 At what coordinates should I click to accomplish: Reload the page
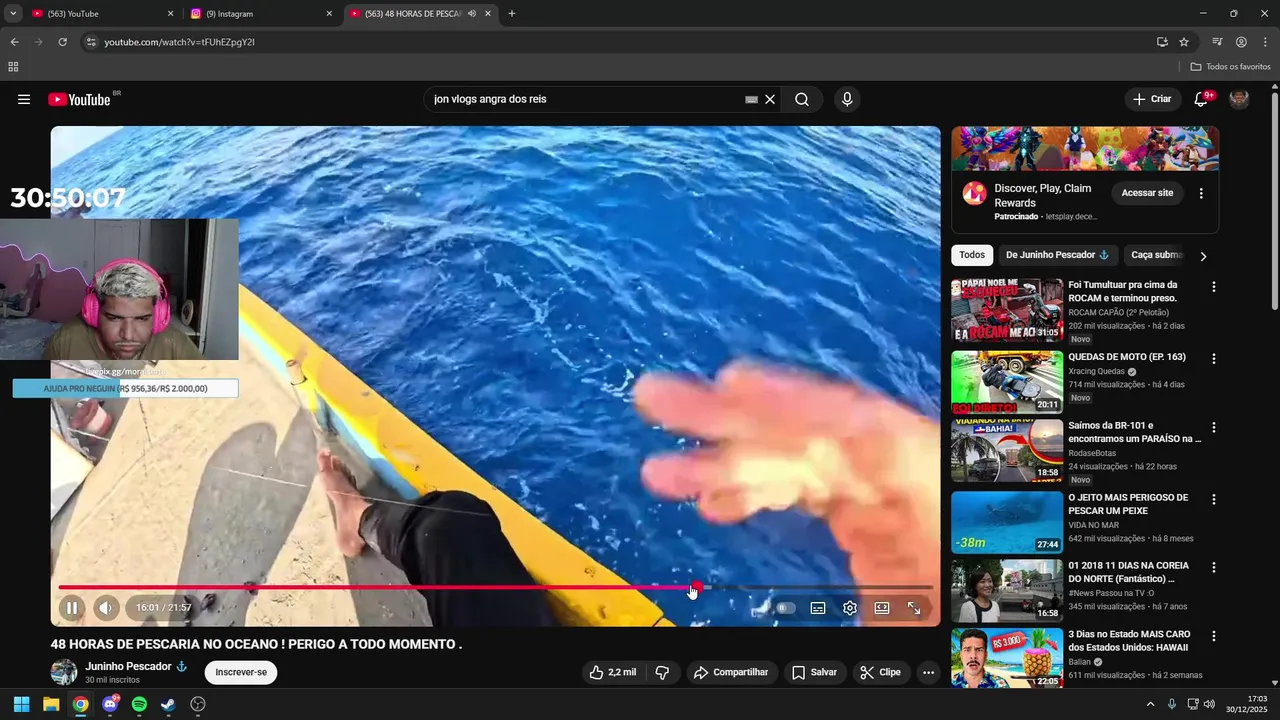[x=62, y=42]
